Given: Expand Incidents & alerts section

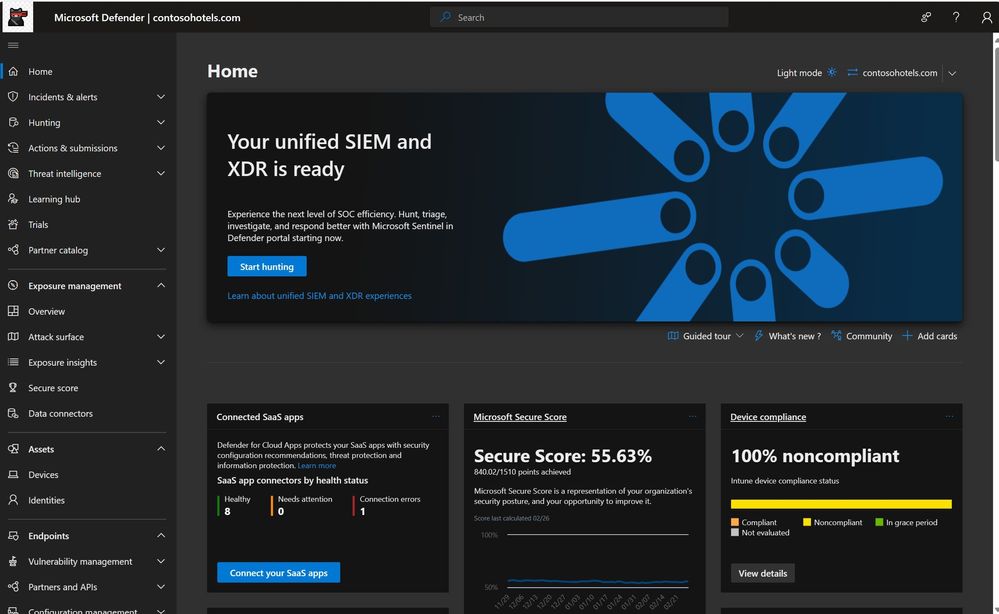Looking at the screenshot, I should tap(161, 97).
